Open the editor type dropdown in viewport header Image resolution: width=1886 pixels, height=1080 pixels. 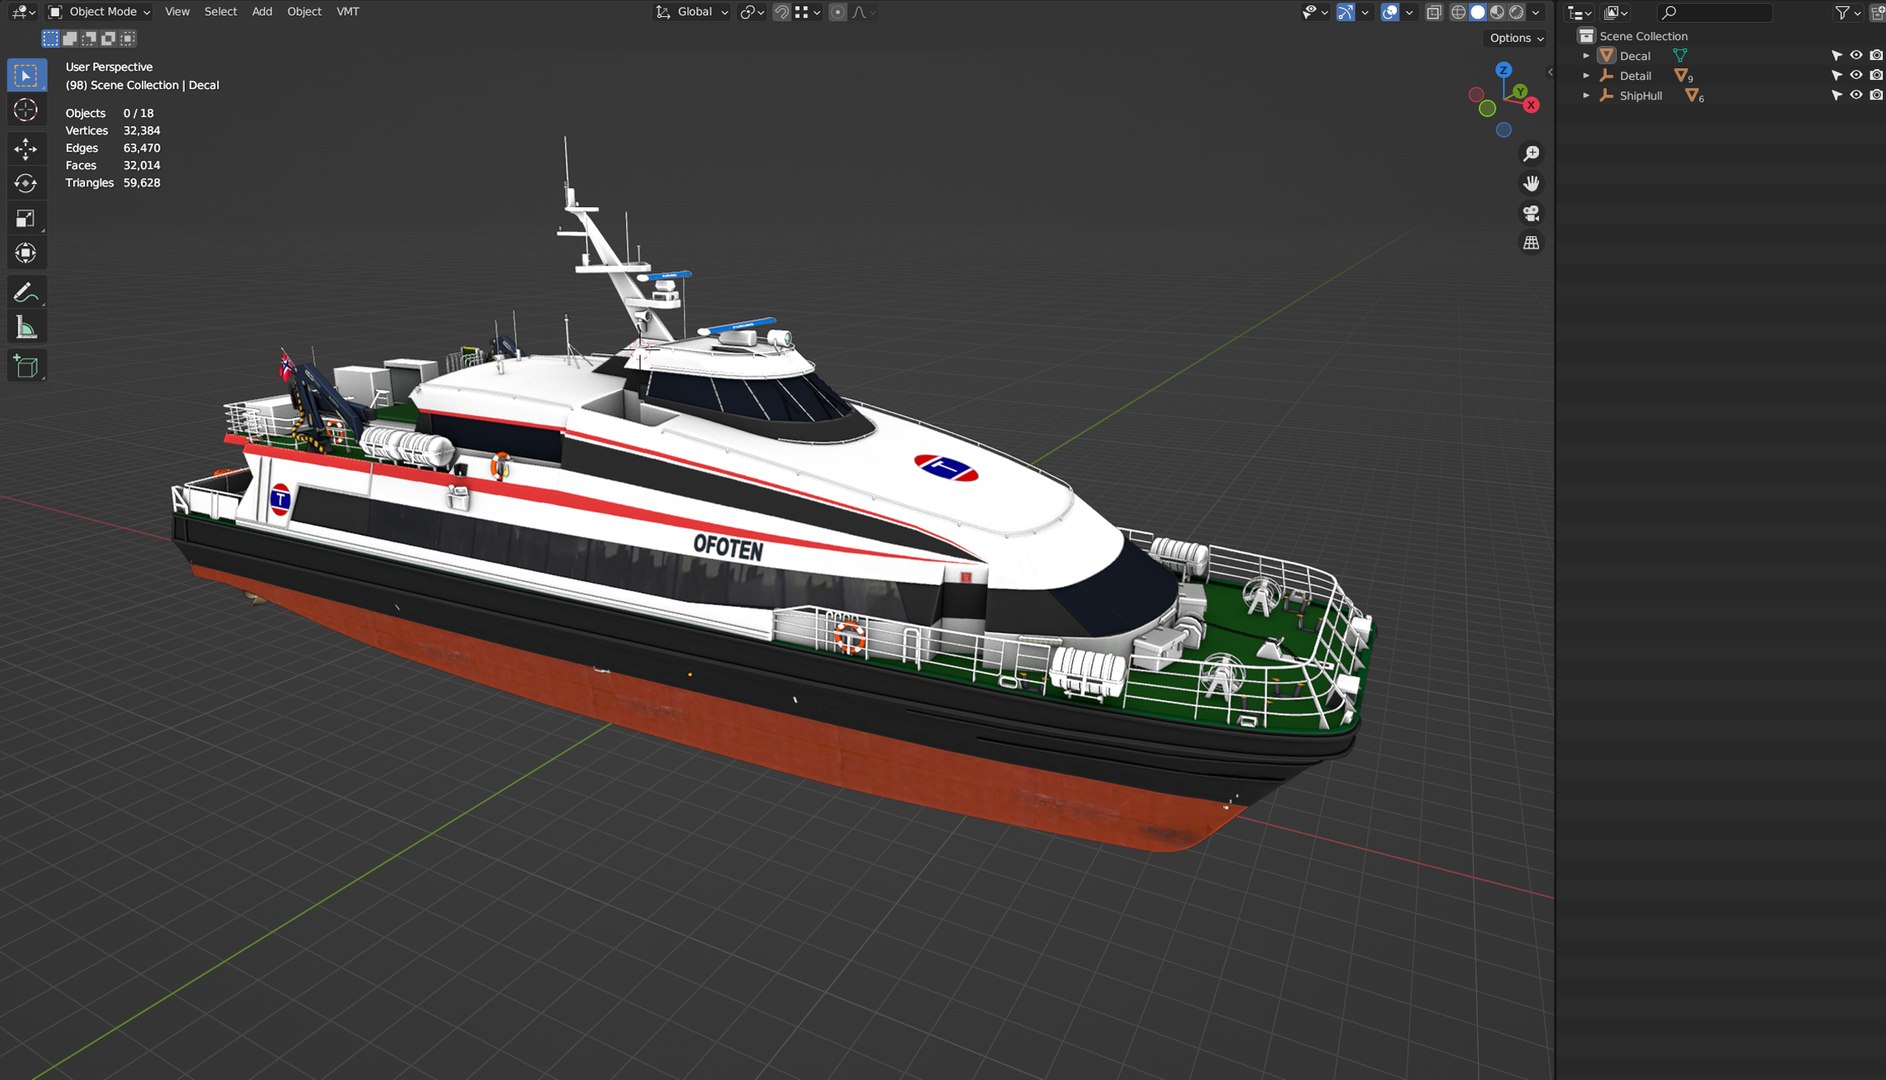click(x=23, y=12)
